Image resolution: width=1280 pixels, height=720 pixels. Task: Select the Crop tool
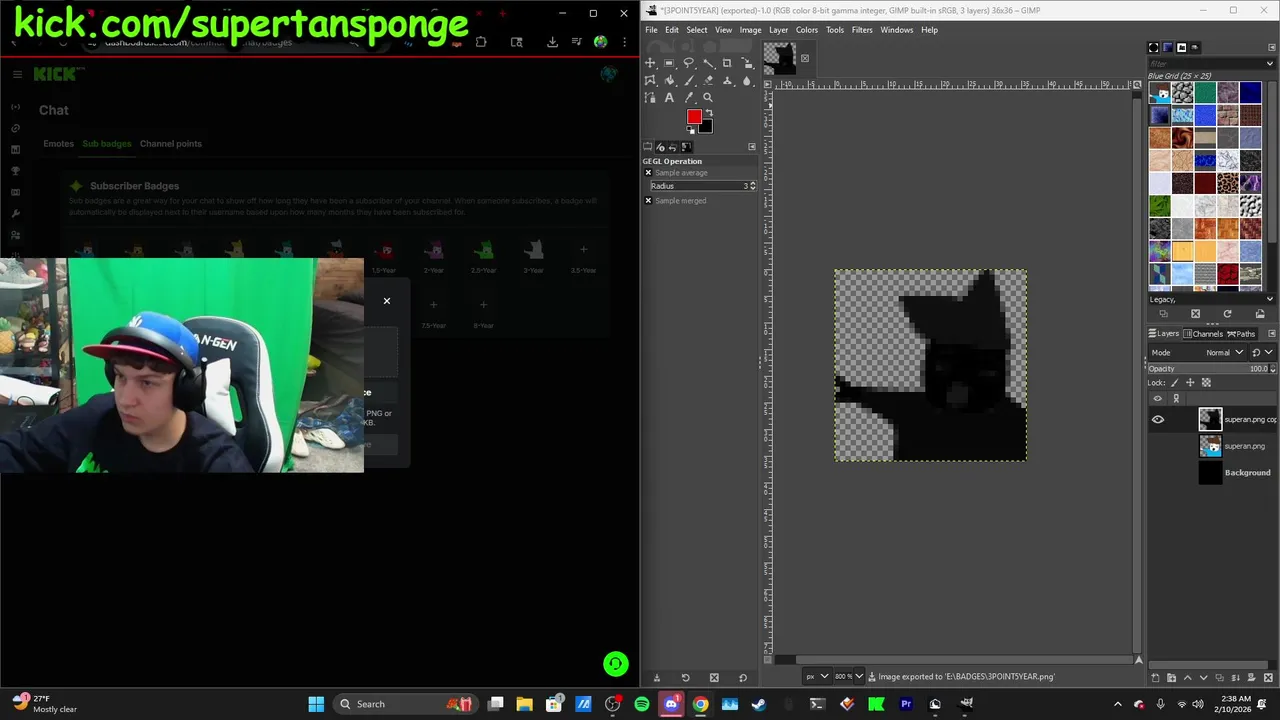click(727, 63)
